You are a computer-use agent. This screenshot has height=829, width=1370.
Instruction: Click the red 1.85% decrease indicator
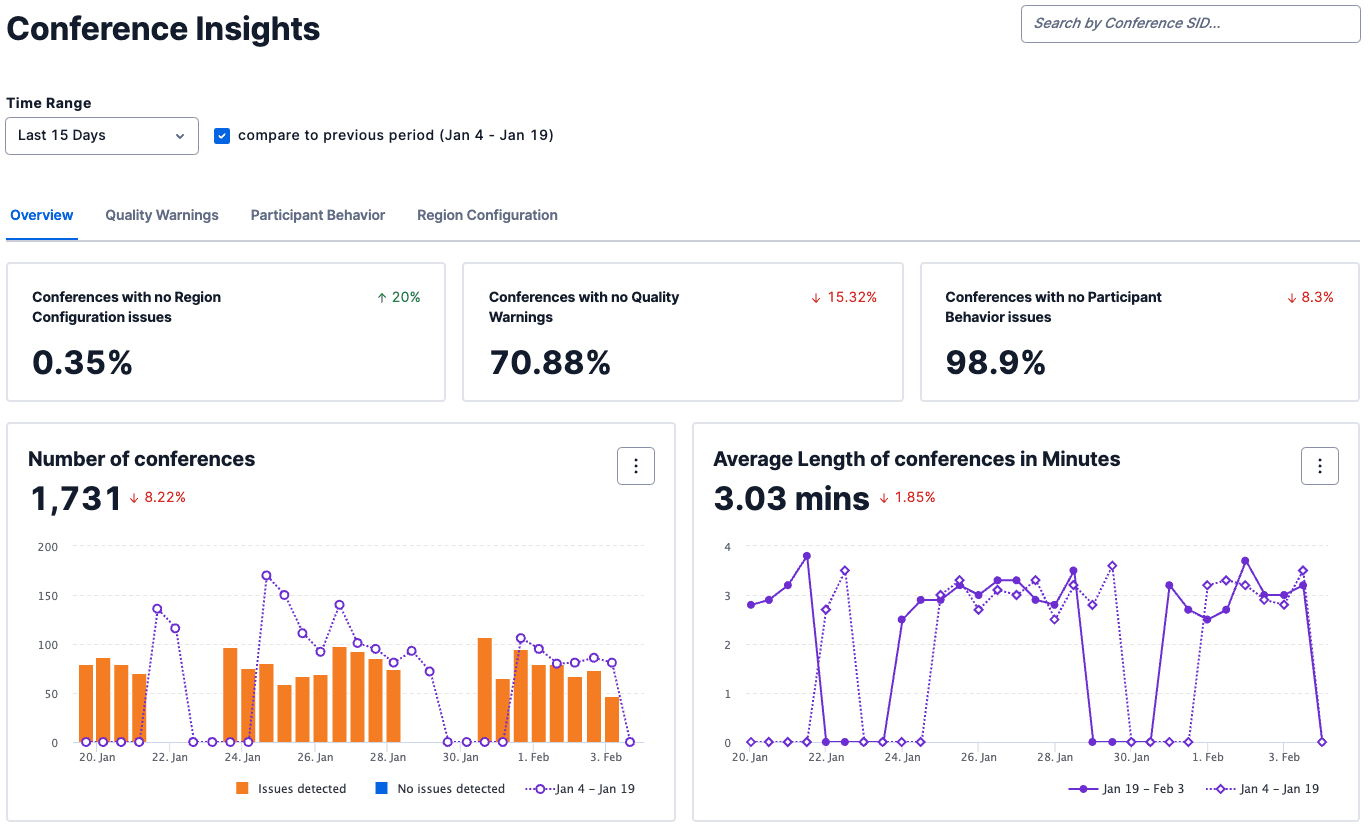(x=905, y=499)
